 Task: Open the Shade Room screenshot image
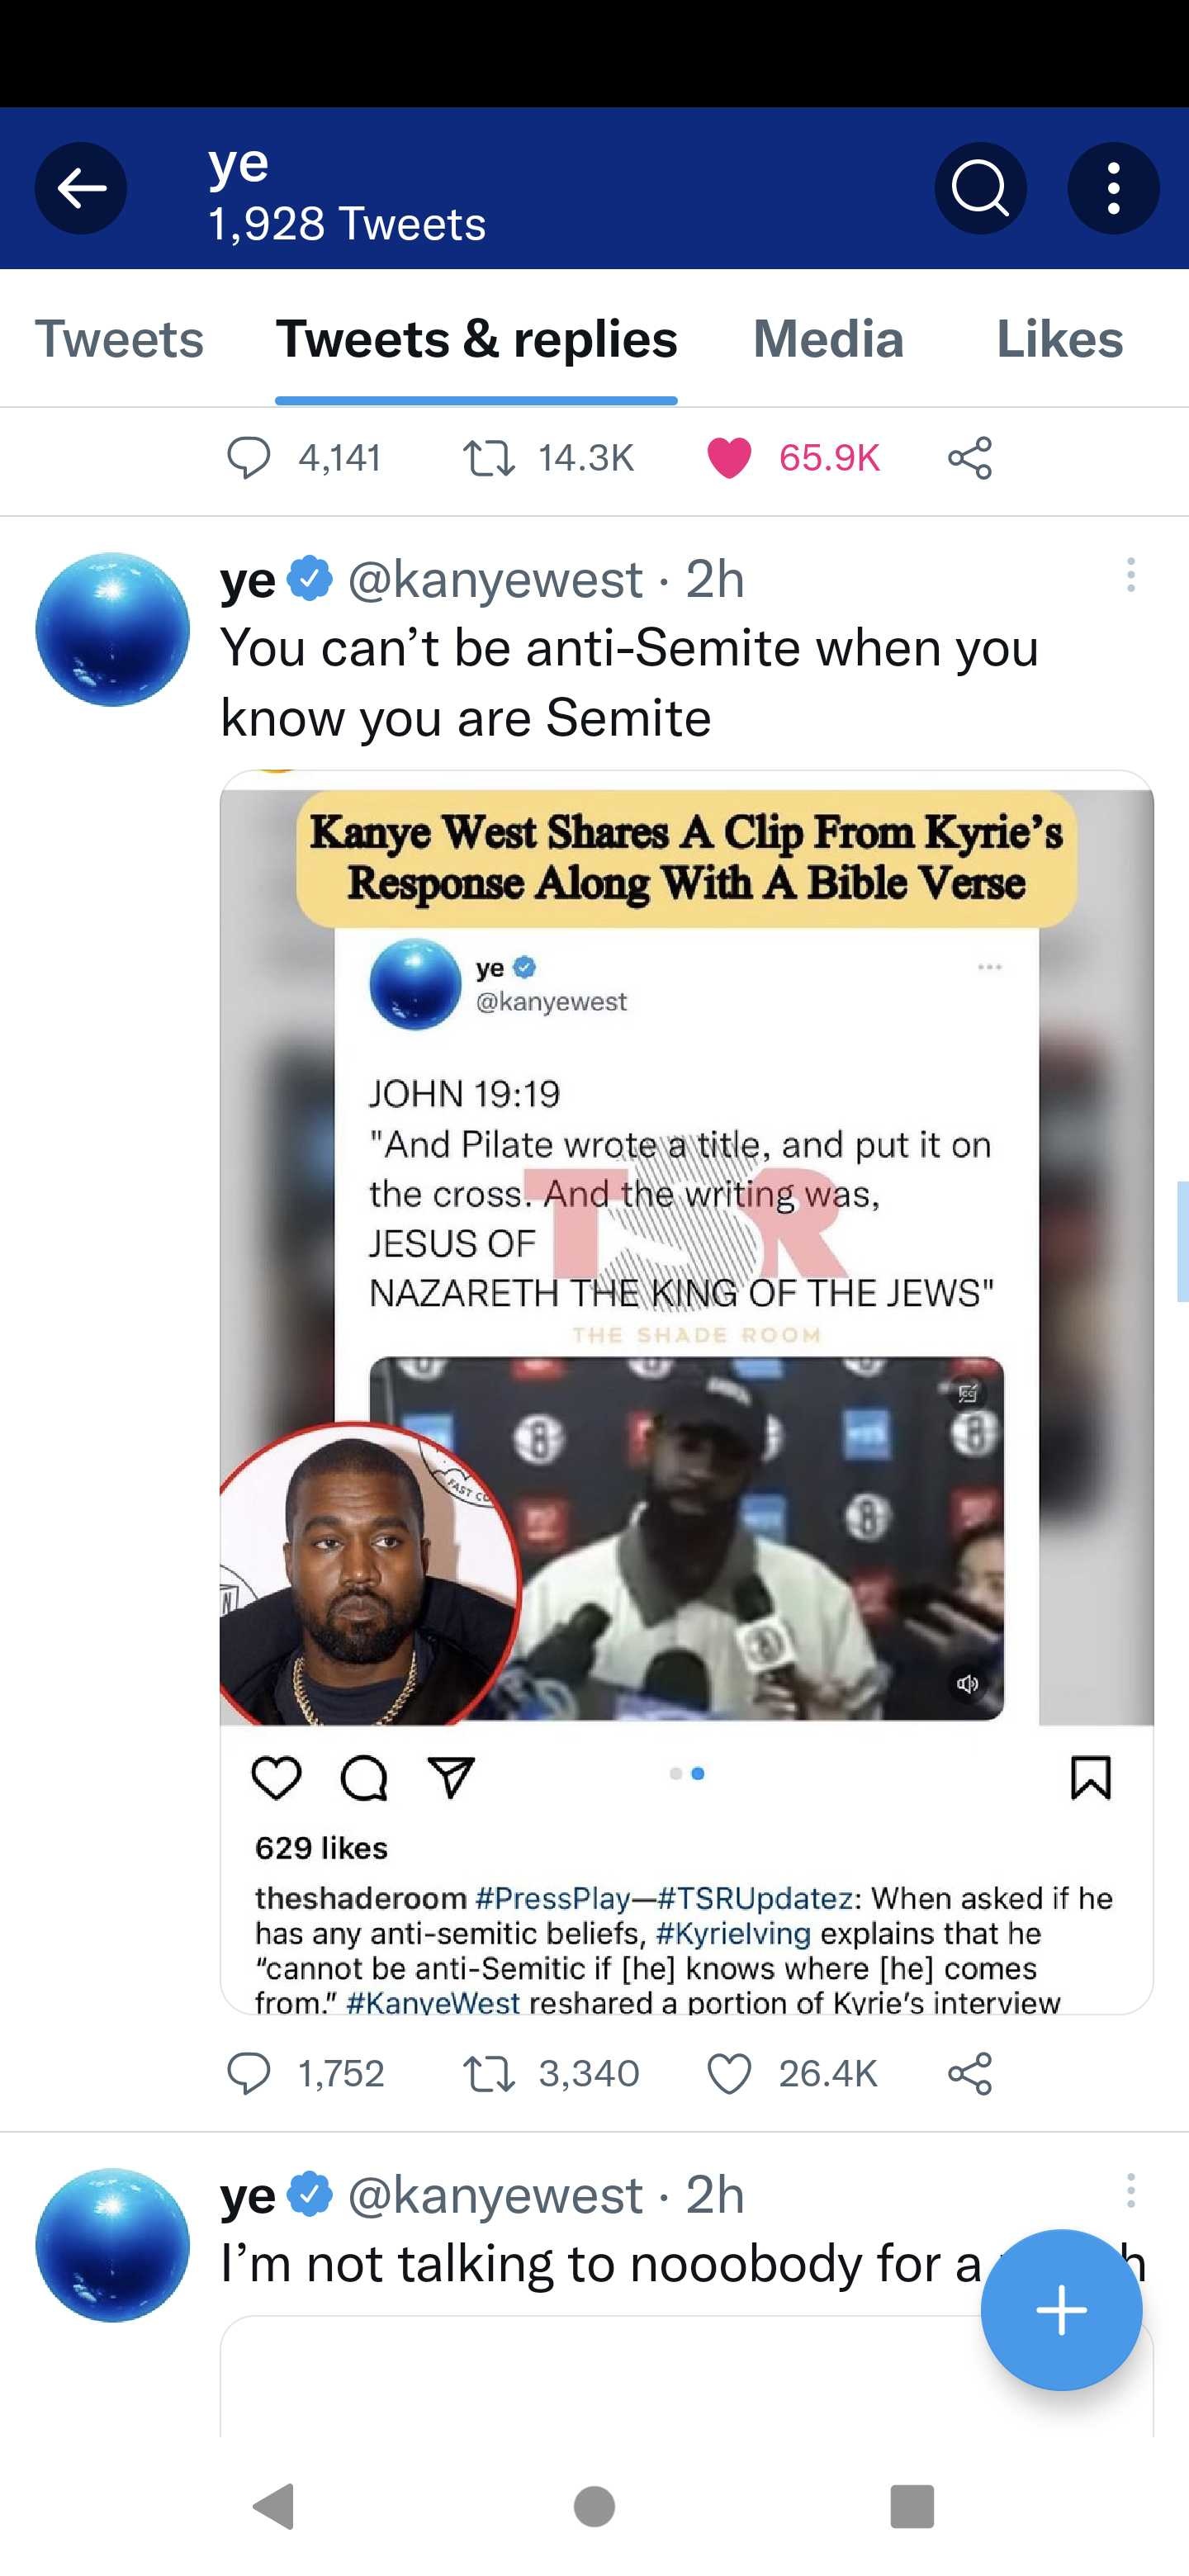[687, 1391]
